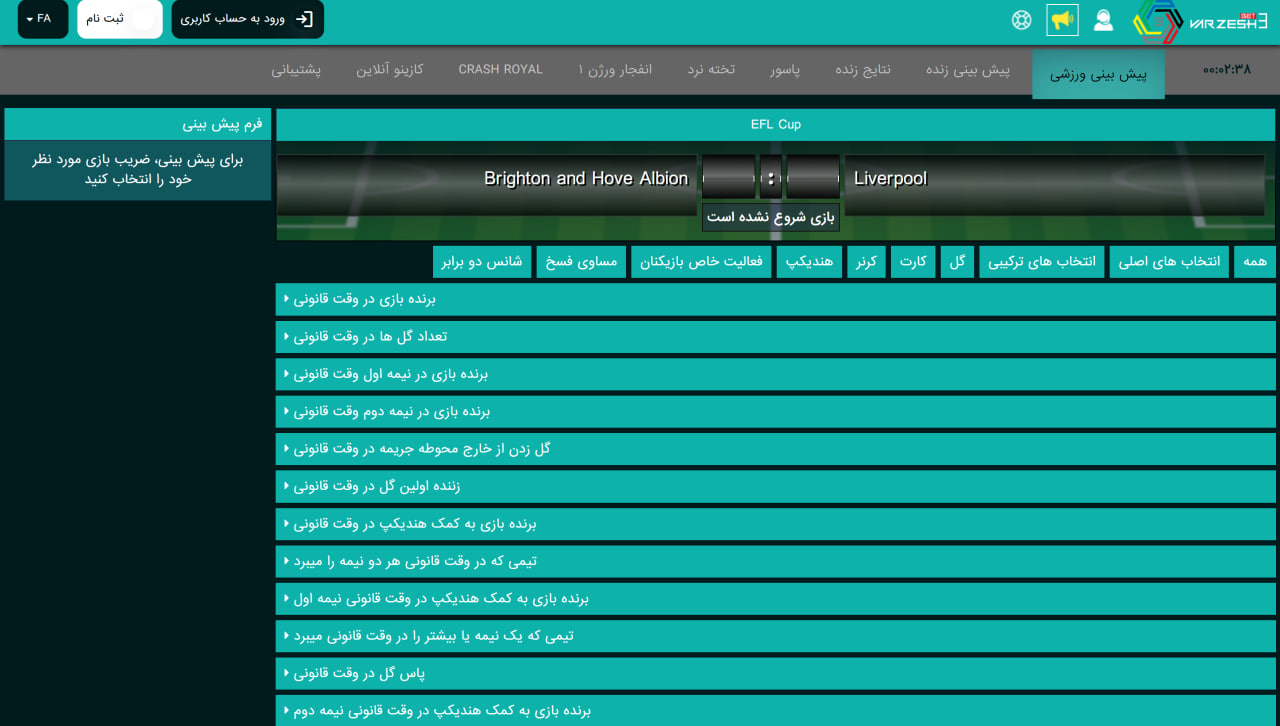Open the پشتیبانی support link
Viewport: 1280px width, 726px height.
[x=296, y=70]
